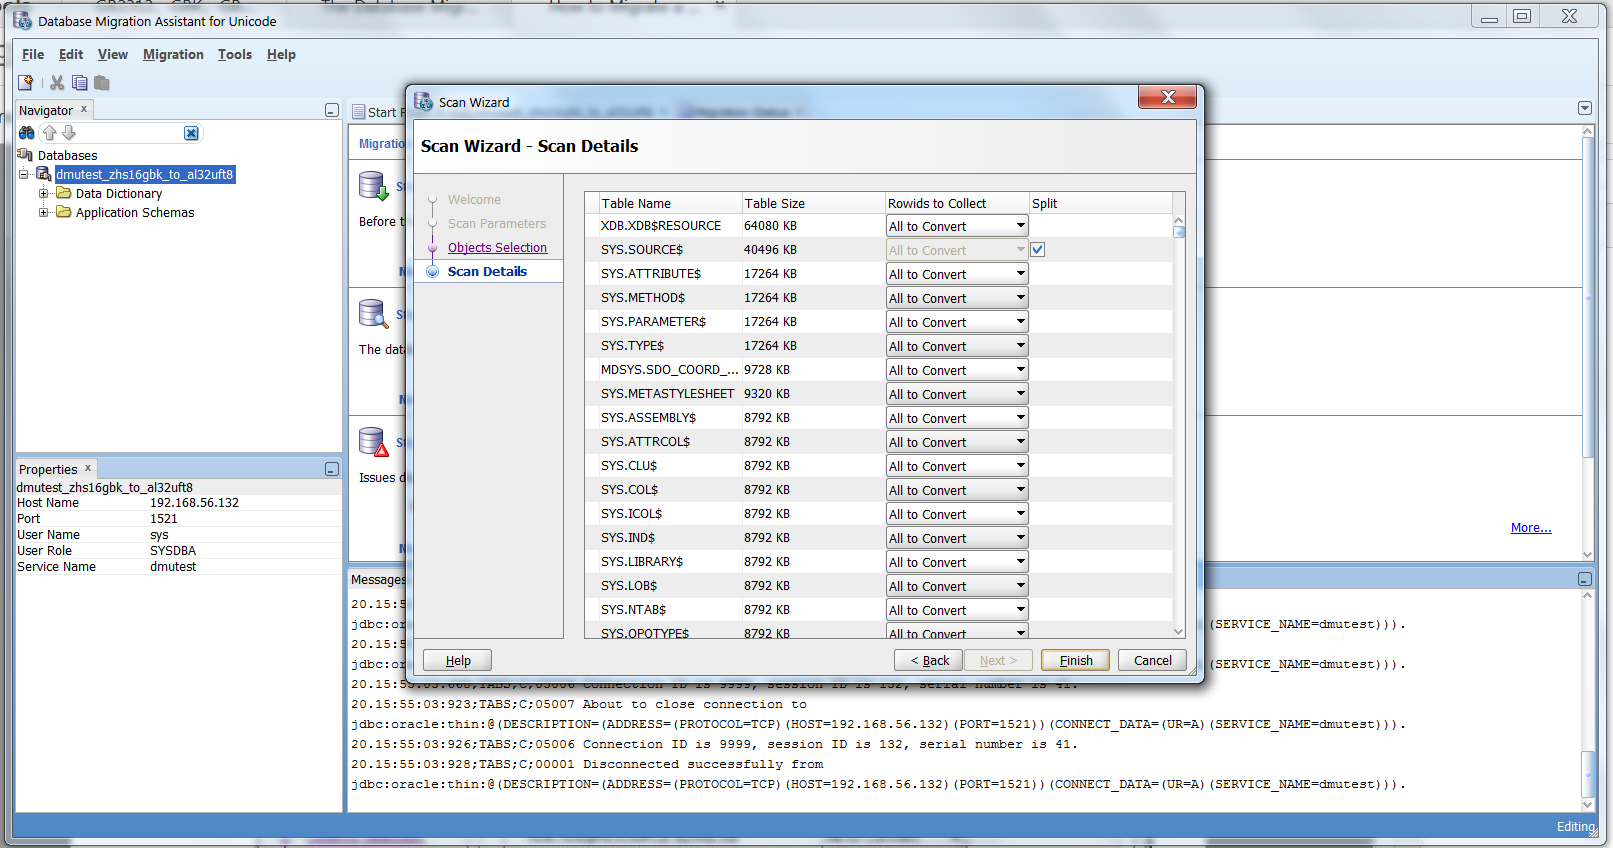1613x848 pixels.
Task: Select the Databases root tree item
Action: (67, 155)
